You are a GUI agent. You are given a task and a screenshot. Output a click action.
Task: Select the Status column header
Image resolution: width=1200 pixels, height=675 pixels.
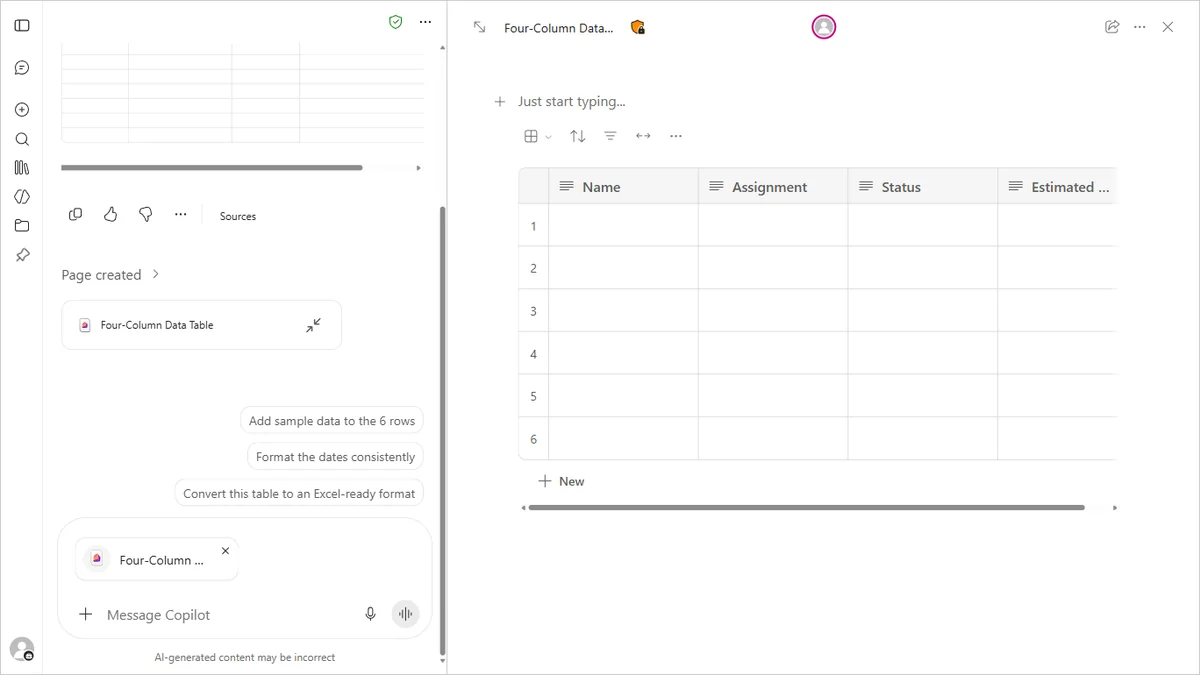(923, 187)
